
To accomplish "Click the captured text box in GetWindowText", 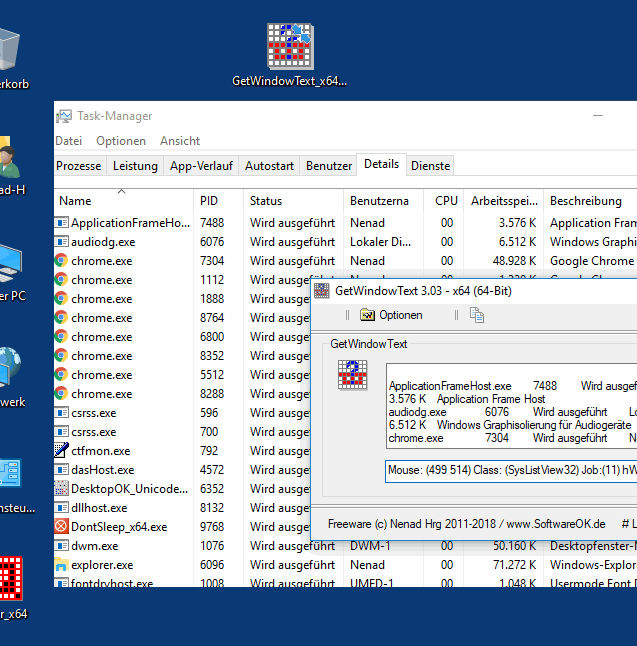I will pyautogui.click(x=511, y=406).
